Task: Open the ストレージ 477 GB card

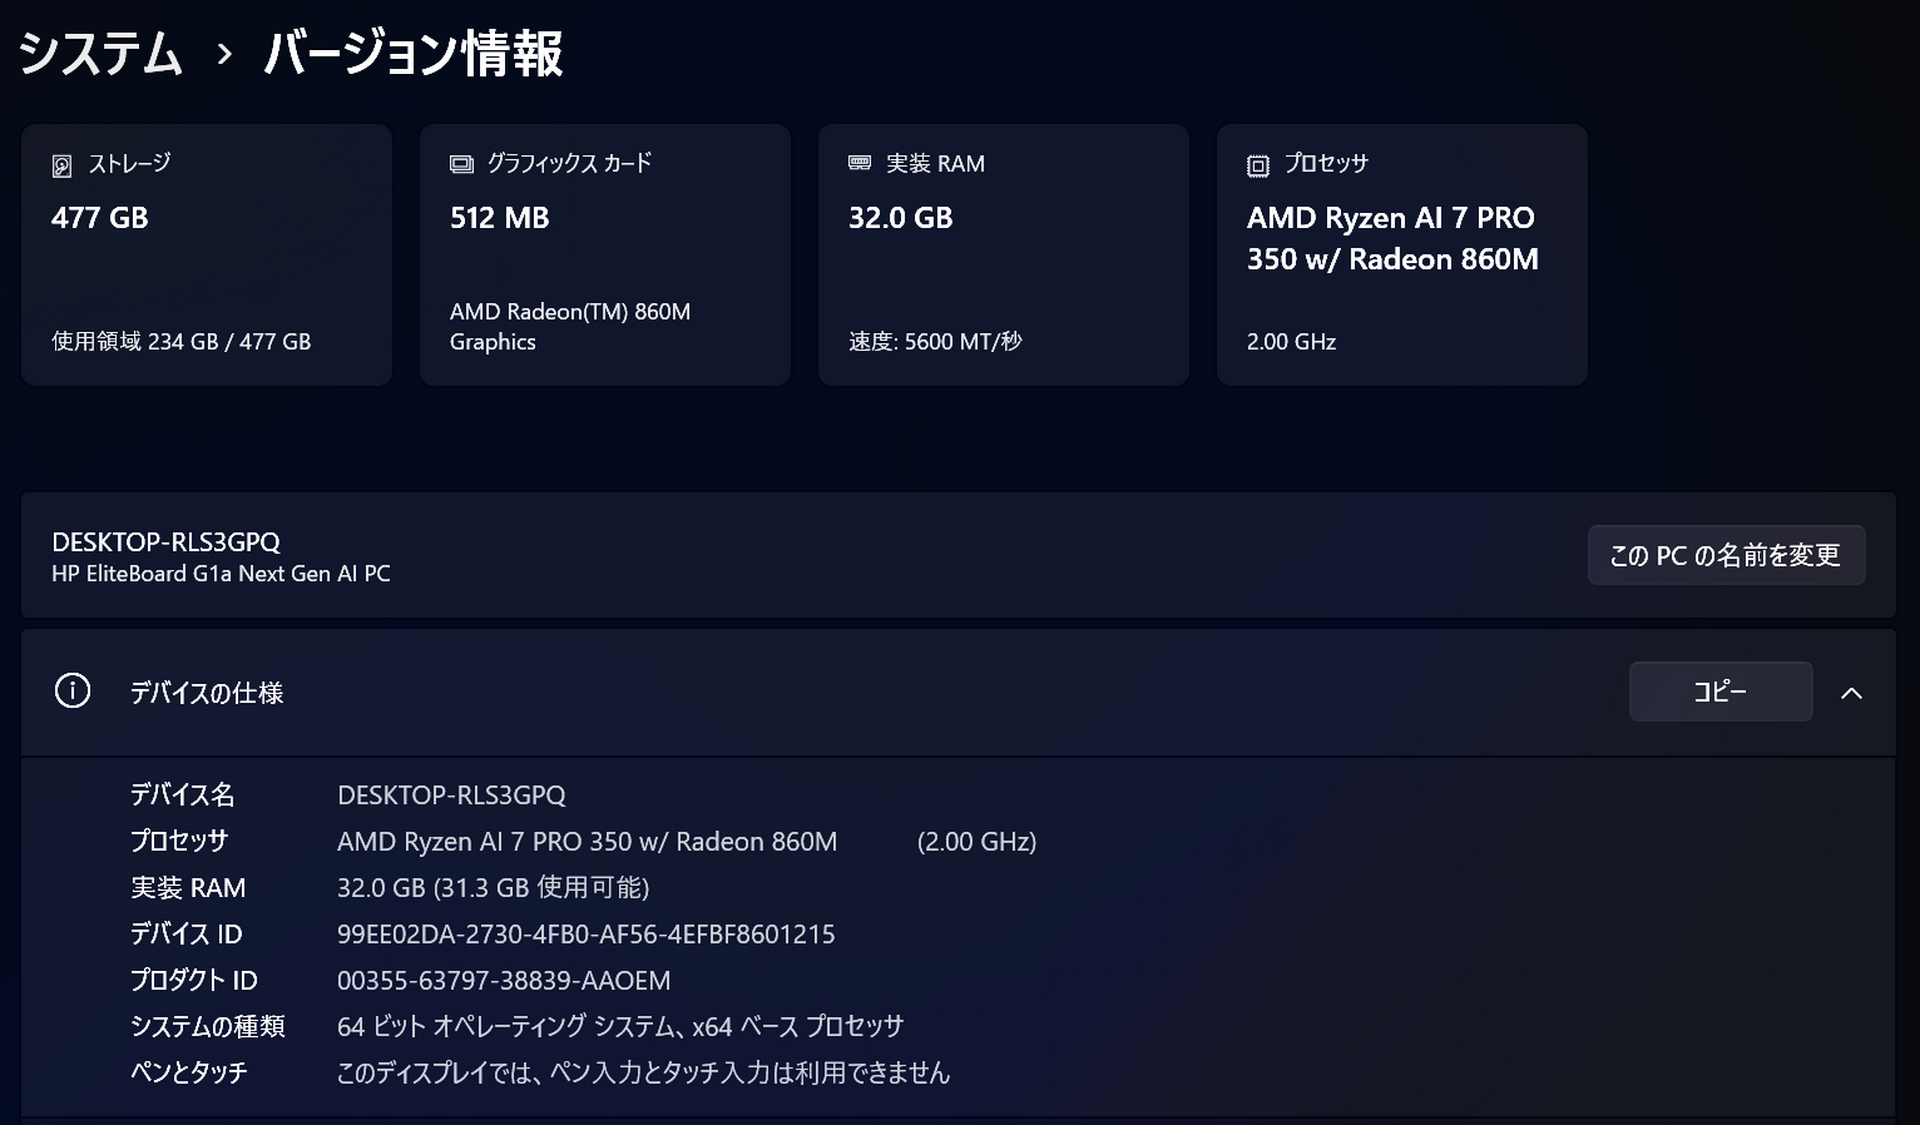Action: pyautogui.click(x=206, y=255)
